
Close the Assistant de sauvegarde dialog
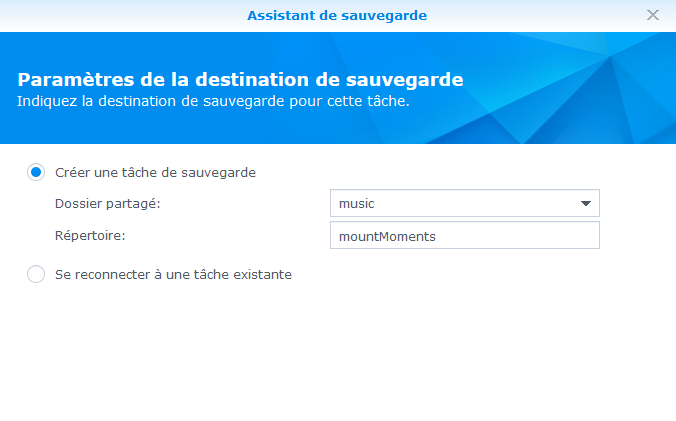pos(653,15)
